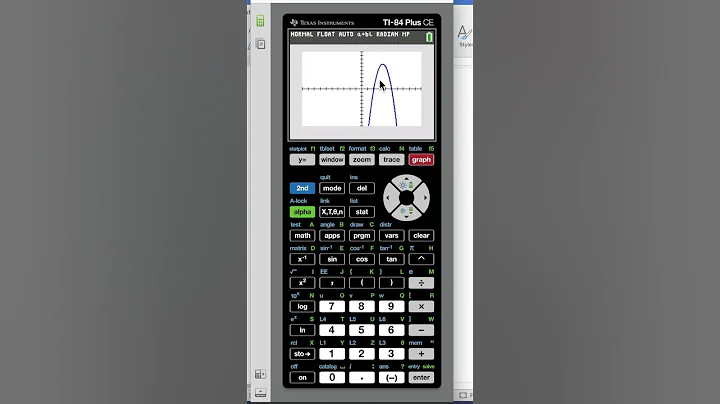Click the panel layout icon at sidebar bottom

tap(260, 374)
